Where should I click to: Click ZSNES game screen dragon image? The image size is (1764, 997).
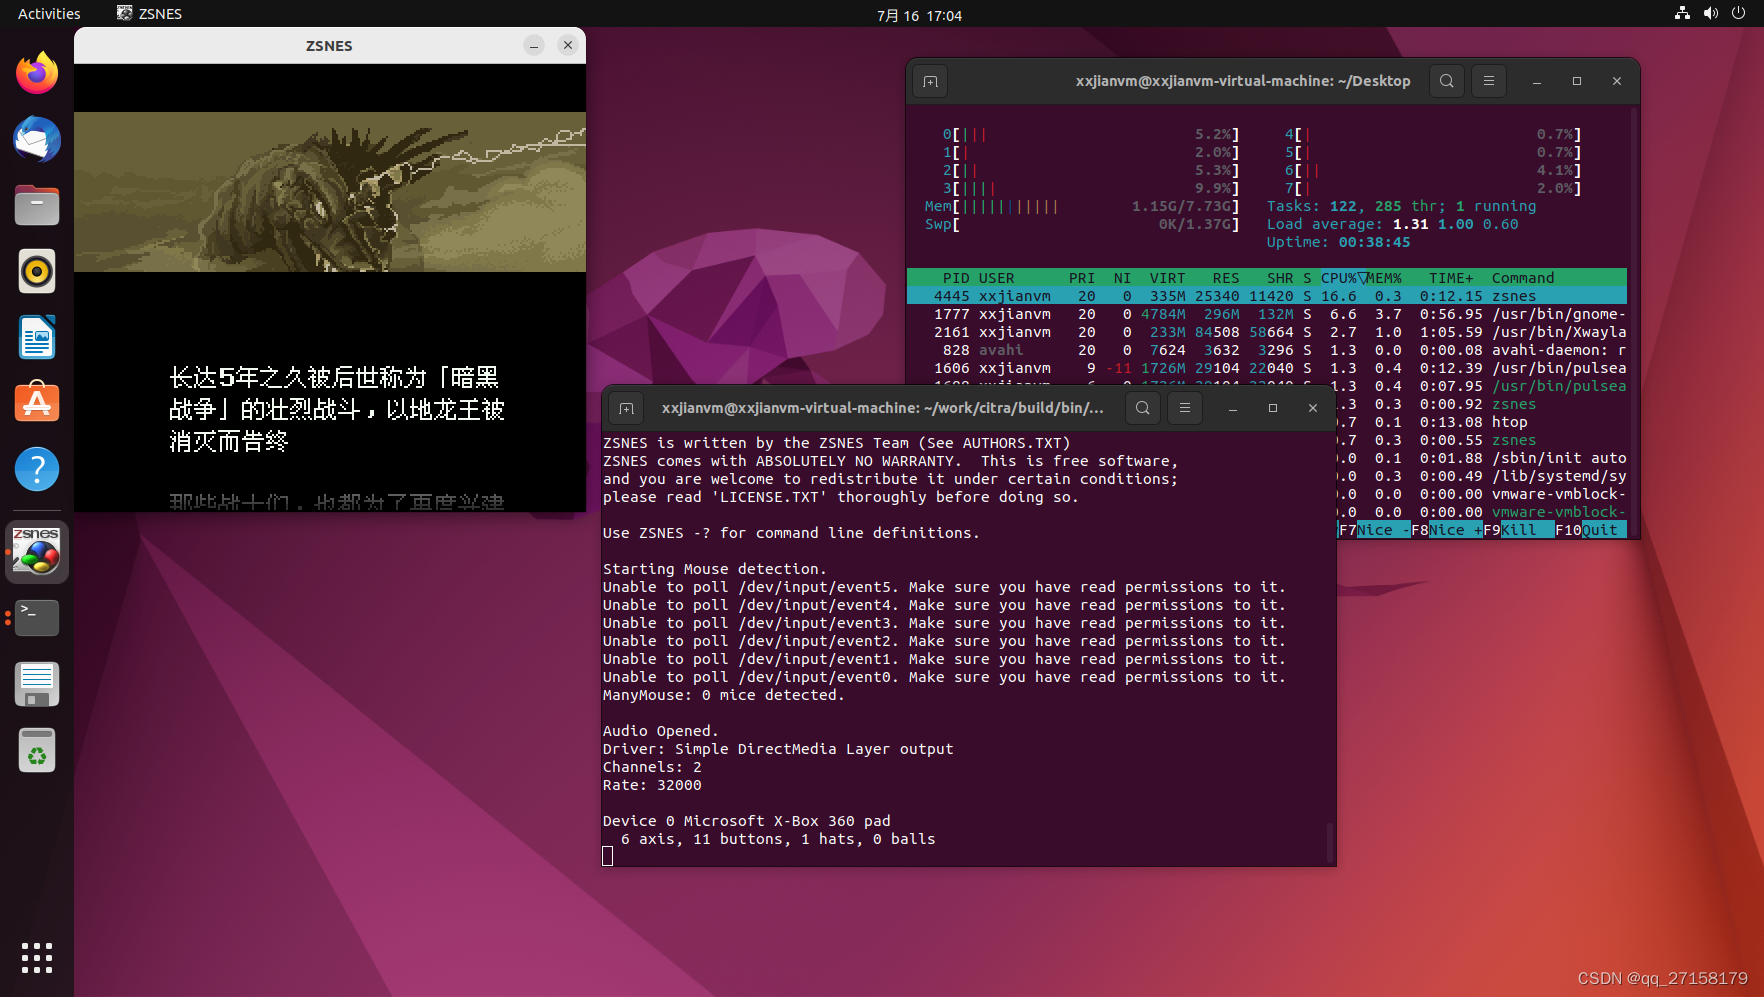pyautogui.click(x=330, y=192)
